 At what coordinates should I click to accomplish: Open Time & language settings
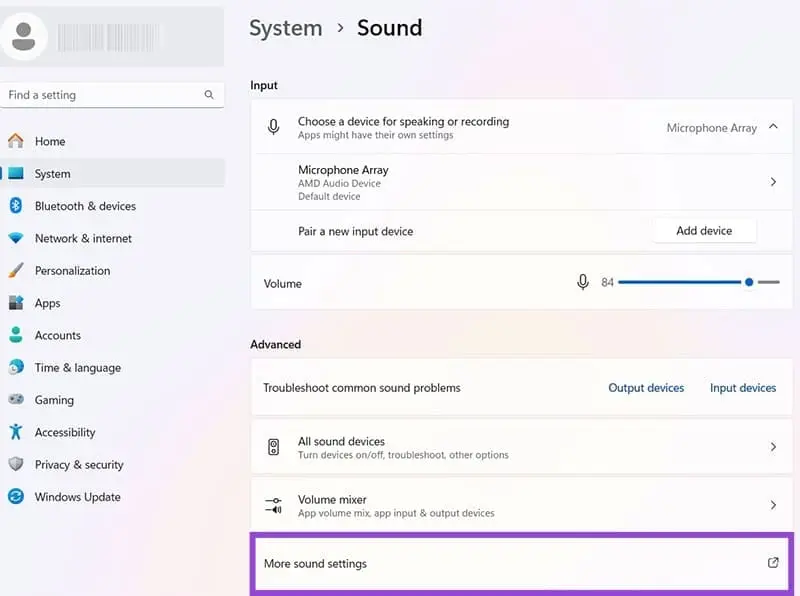(x=112, y=367)
